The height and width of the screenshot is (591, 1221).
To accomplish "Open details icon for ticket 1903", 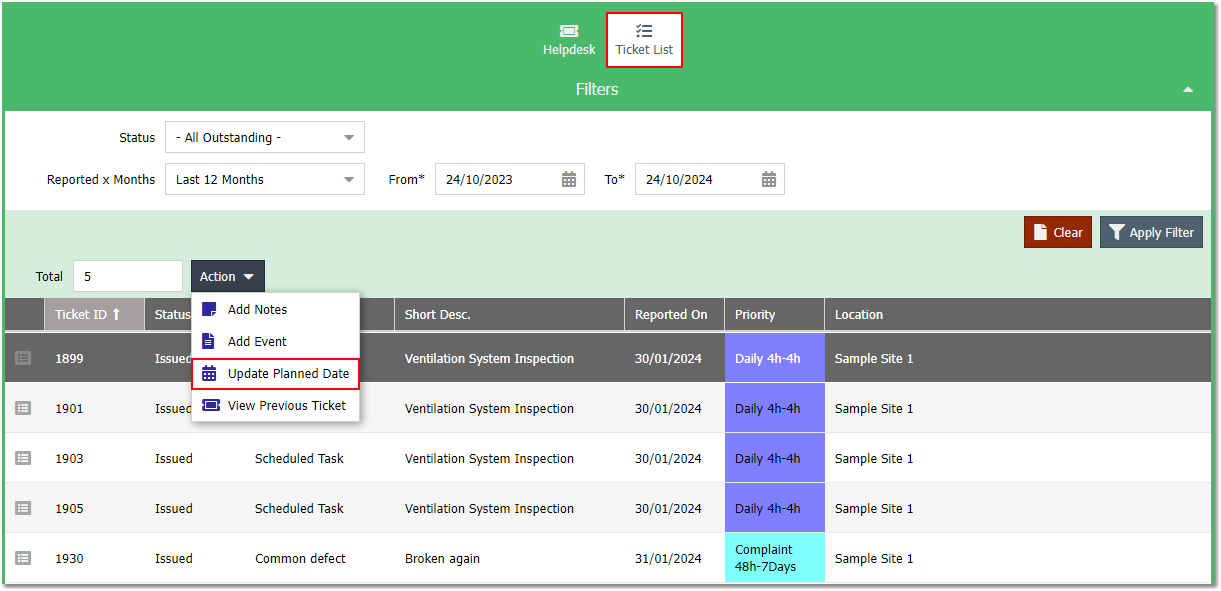I will (x=23, y=458).
